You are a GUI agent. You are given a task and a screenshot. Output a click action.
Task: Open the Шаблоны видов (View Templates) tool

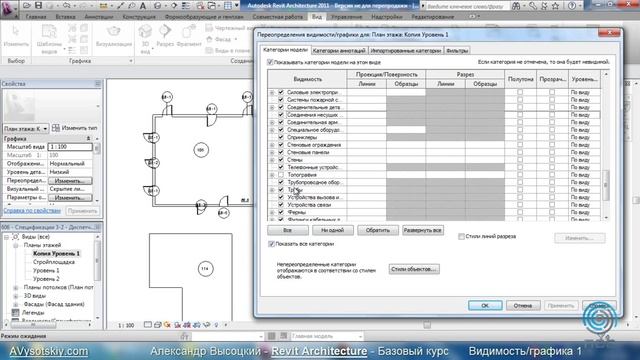pos(49,39)
